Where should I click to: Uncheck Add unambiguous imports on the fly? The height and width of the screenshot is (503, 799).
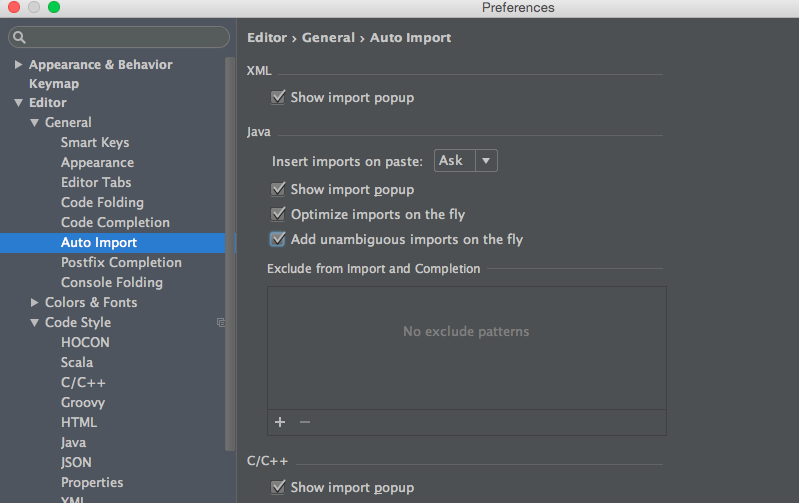[x=278, y=239]
